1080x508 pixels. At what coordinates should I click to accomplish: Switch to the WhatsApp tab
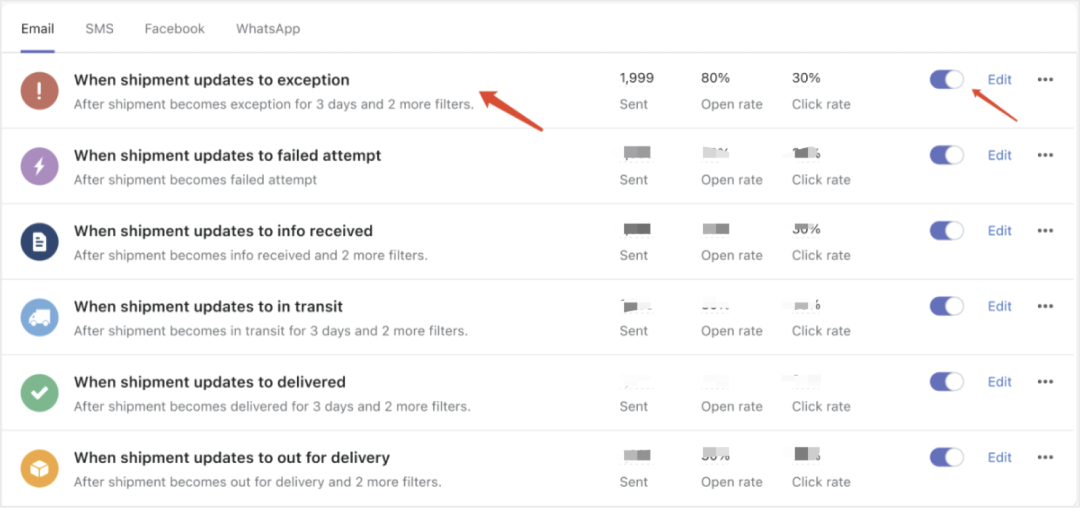(268, 29)
